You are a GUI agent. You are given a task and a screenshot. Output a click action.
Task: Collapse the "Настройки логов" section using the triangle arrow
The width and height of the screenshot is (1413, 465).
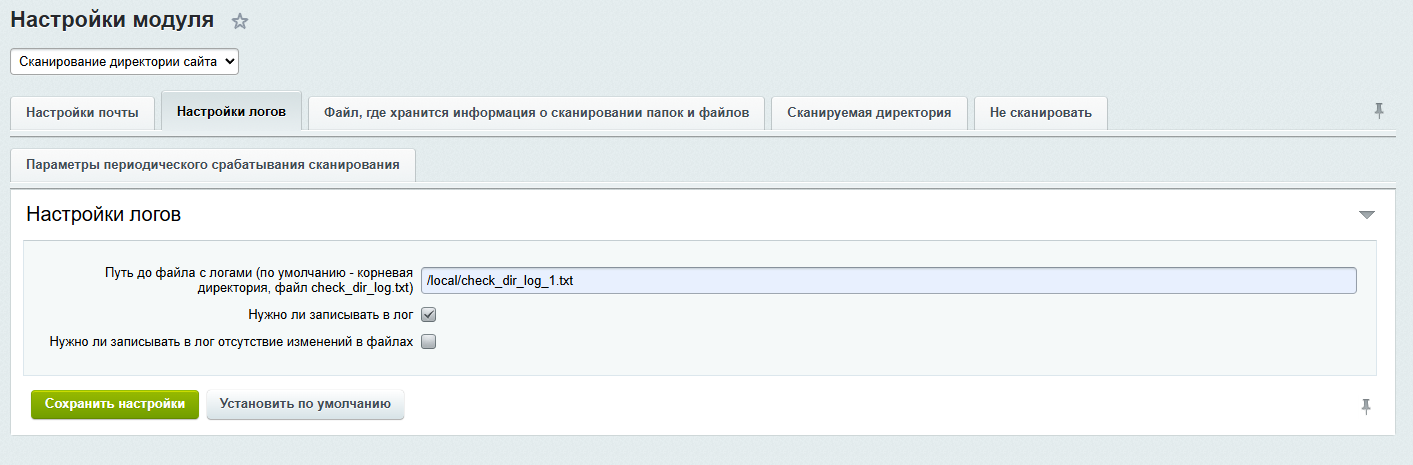[1367, 215]
